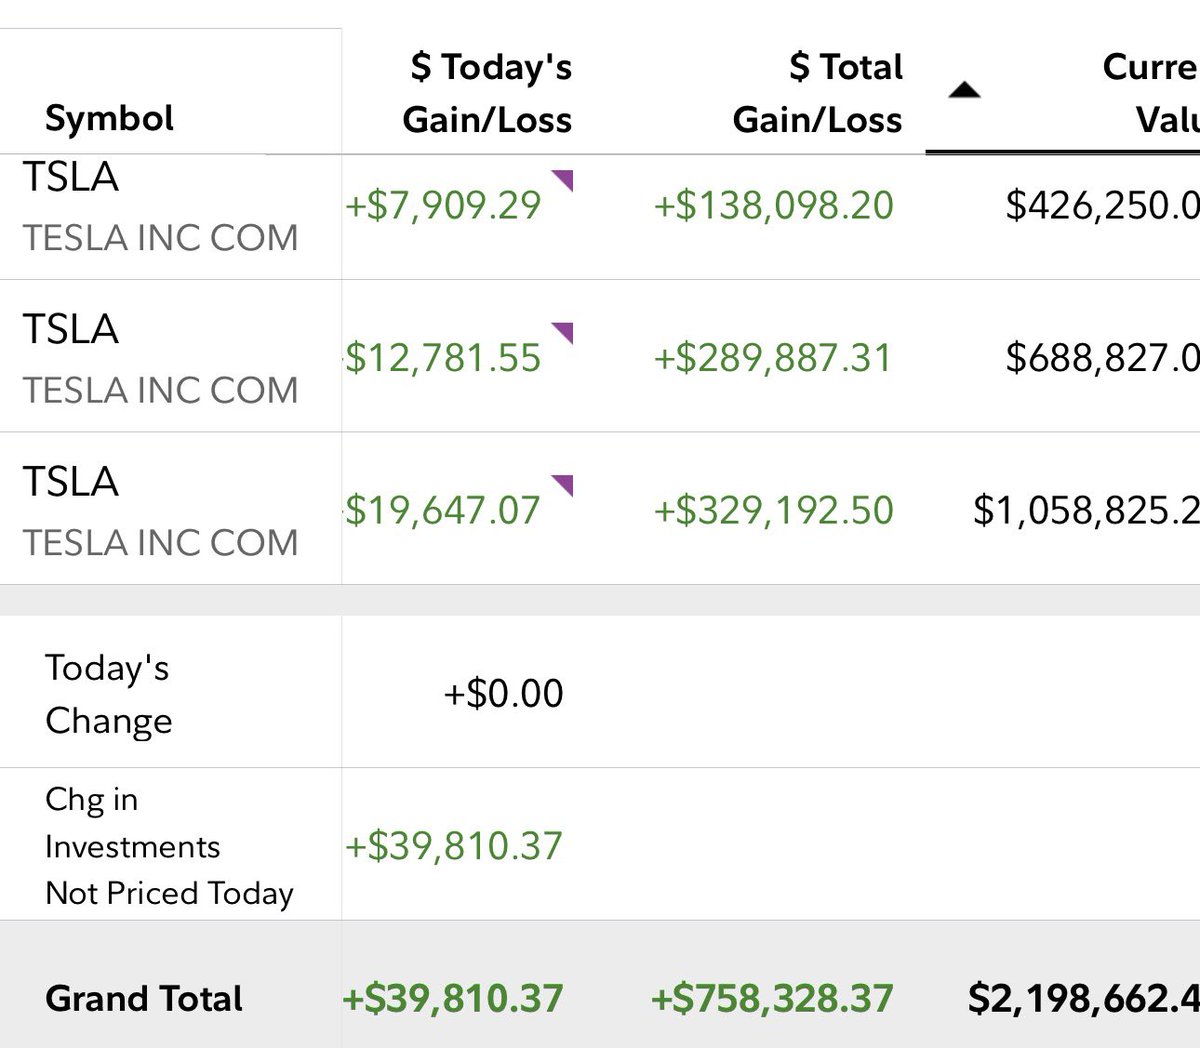Select total gain +$138,098.20 cell
This screenshot has width=1200, height=1048.
tap(773, 205)
